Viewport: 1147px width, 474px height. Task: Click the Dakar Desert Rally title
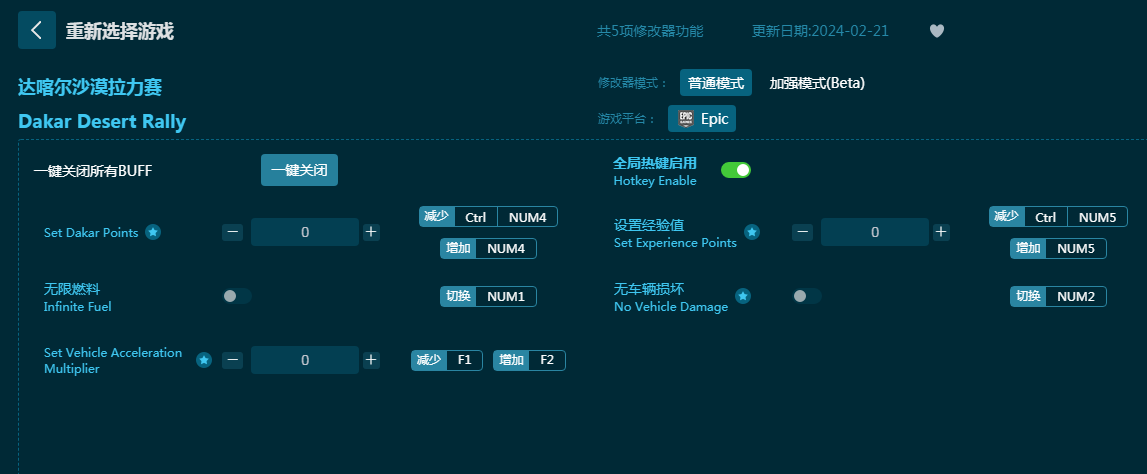coord(102,121)
